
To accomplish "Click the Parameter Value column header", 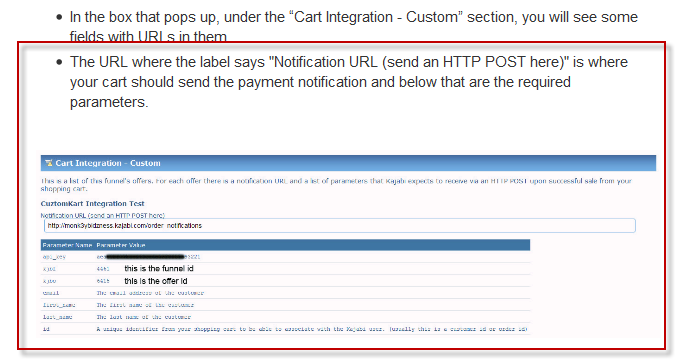I will coord(121,245).
